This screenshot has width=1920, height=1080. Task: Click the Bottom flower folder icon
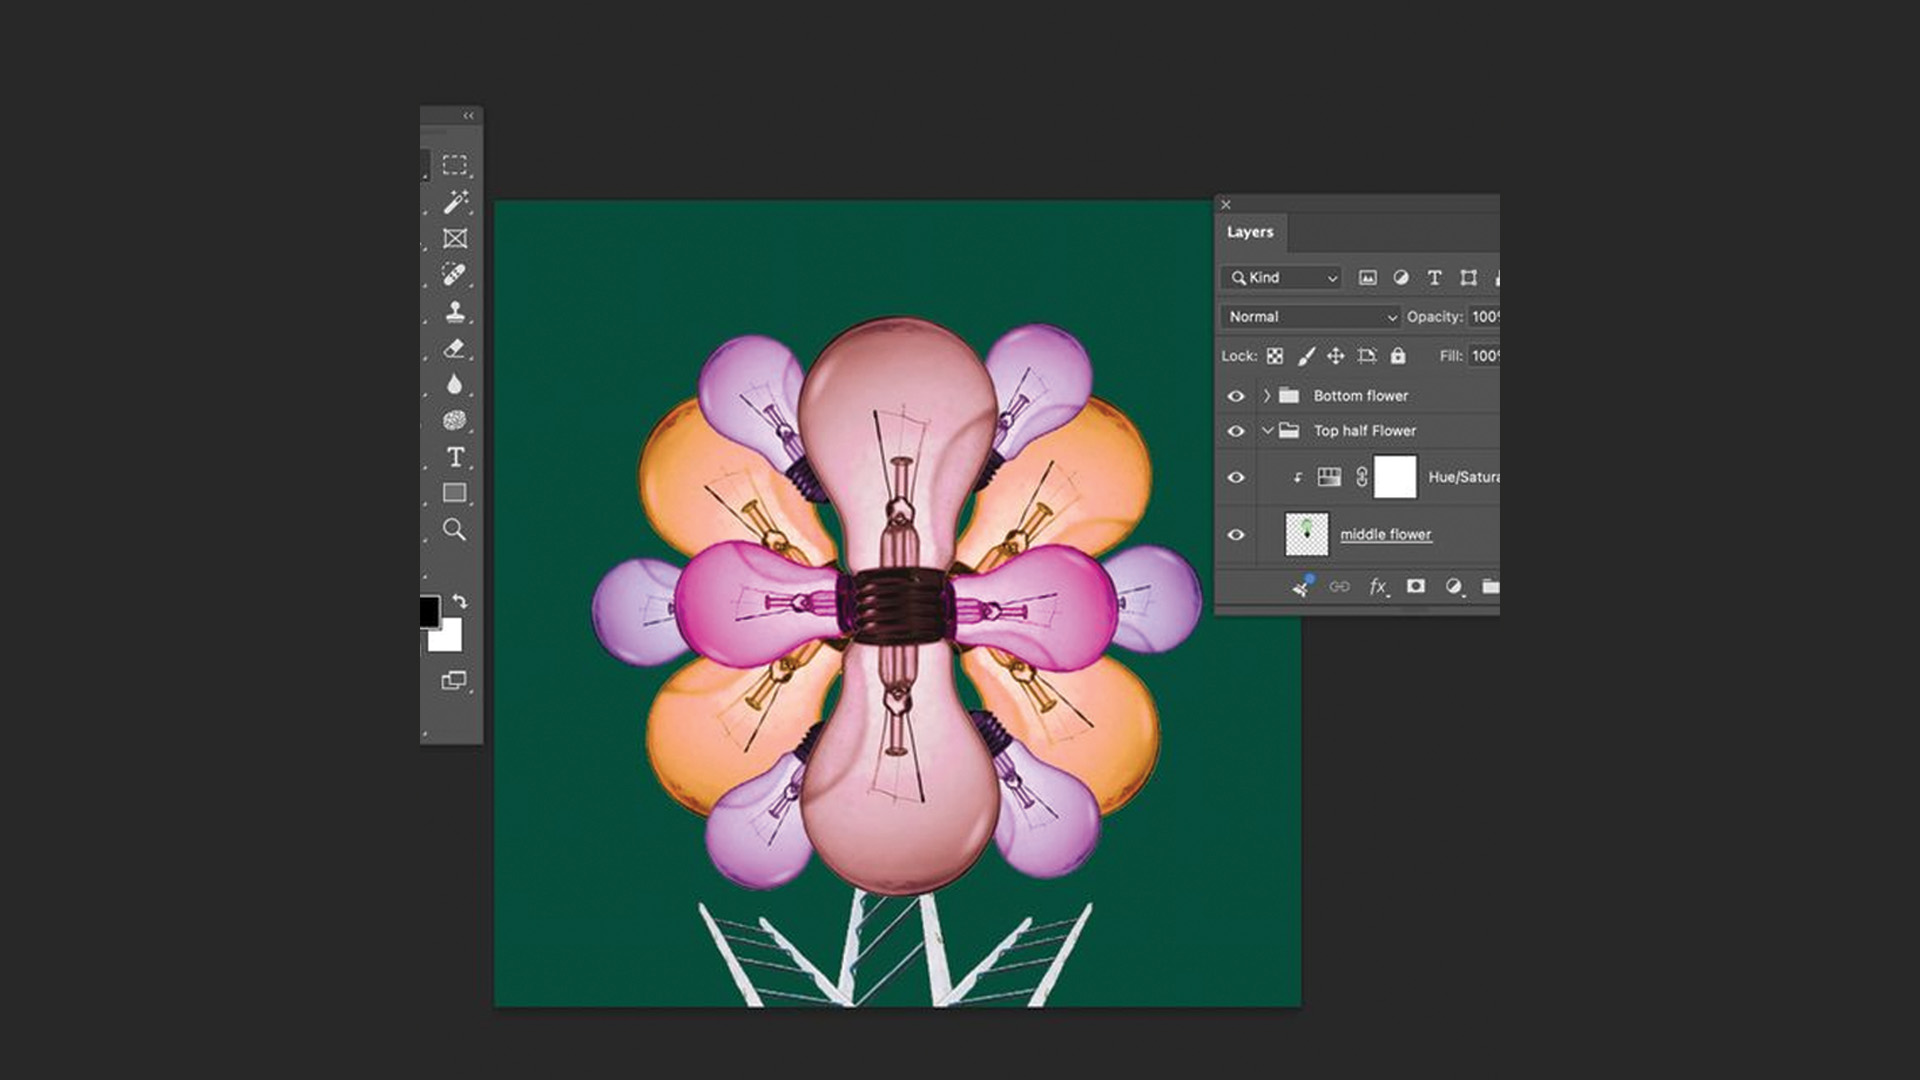1289,396
